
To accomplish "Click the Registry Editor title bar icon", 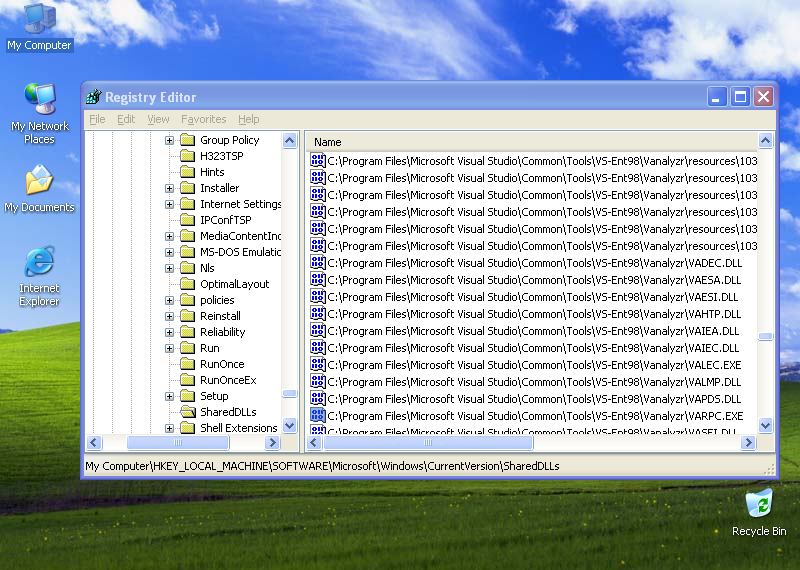I will [x=94, y=97].
